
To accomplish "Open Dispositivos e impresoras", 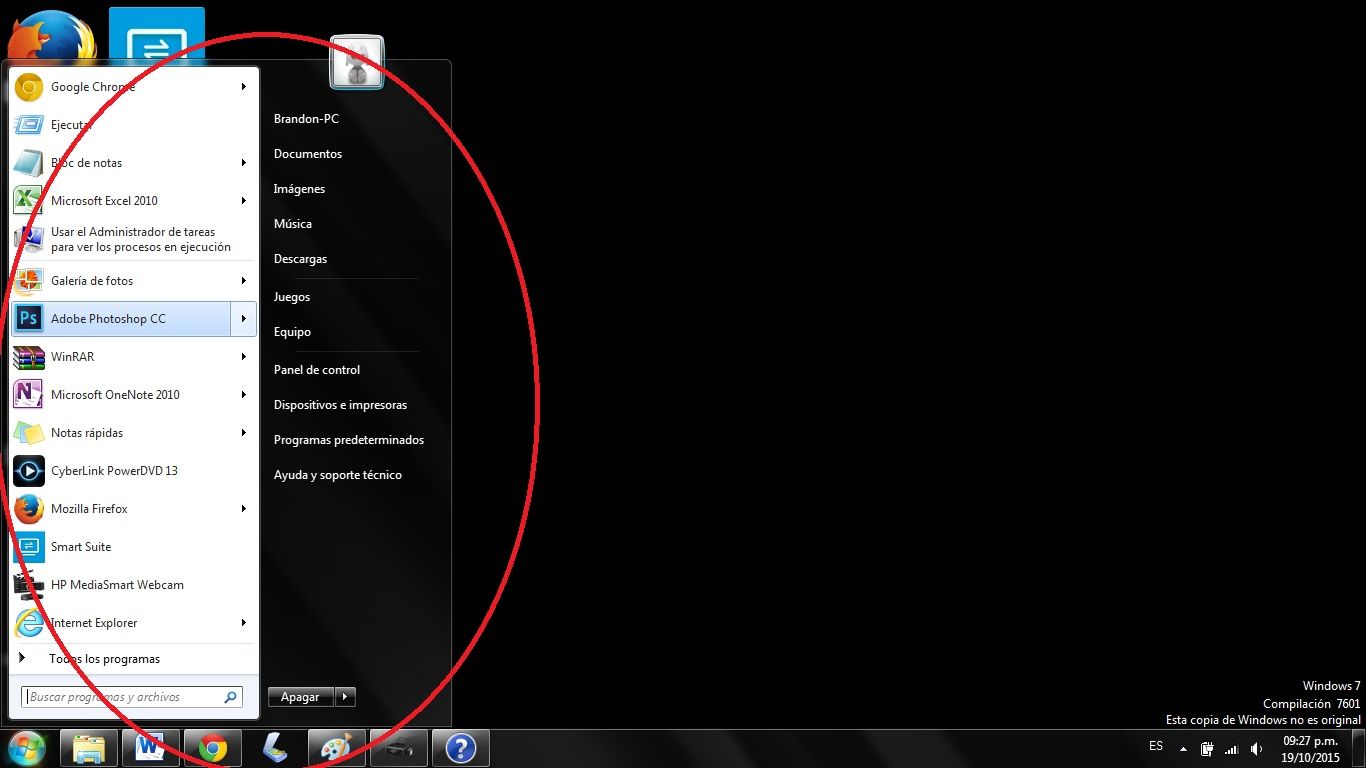I will pos(340,405).
